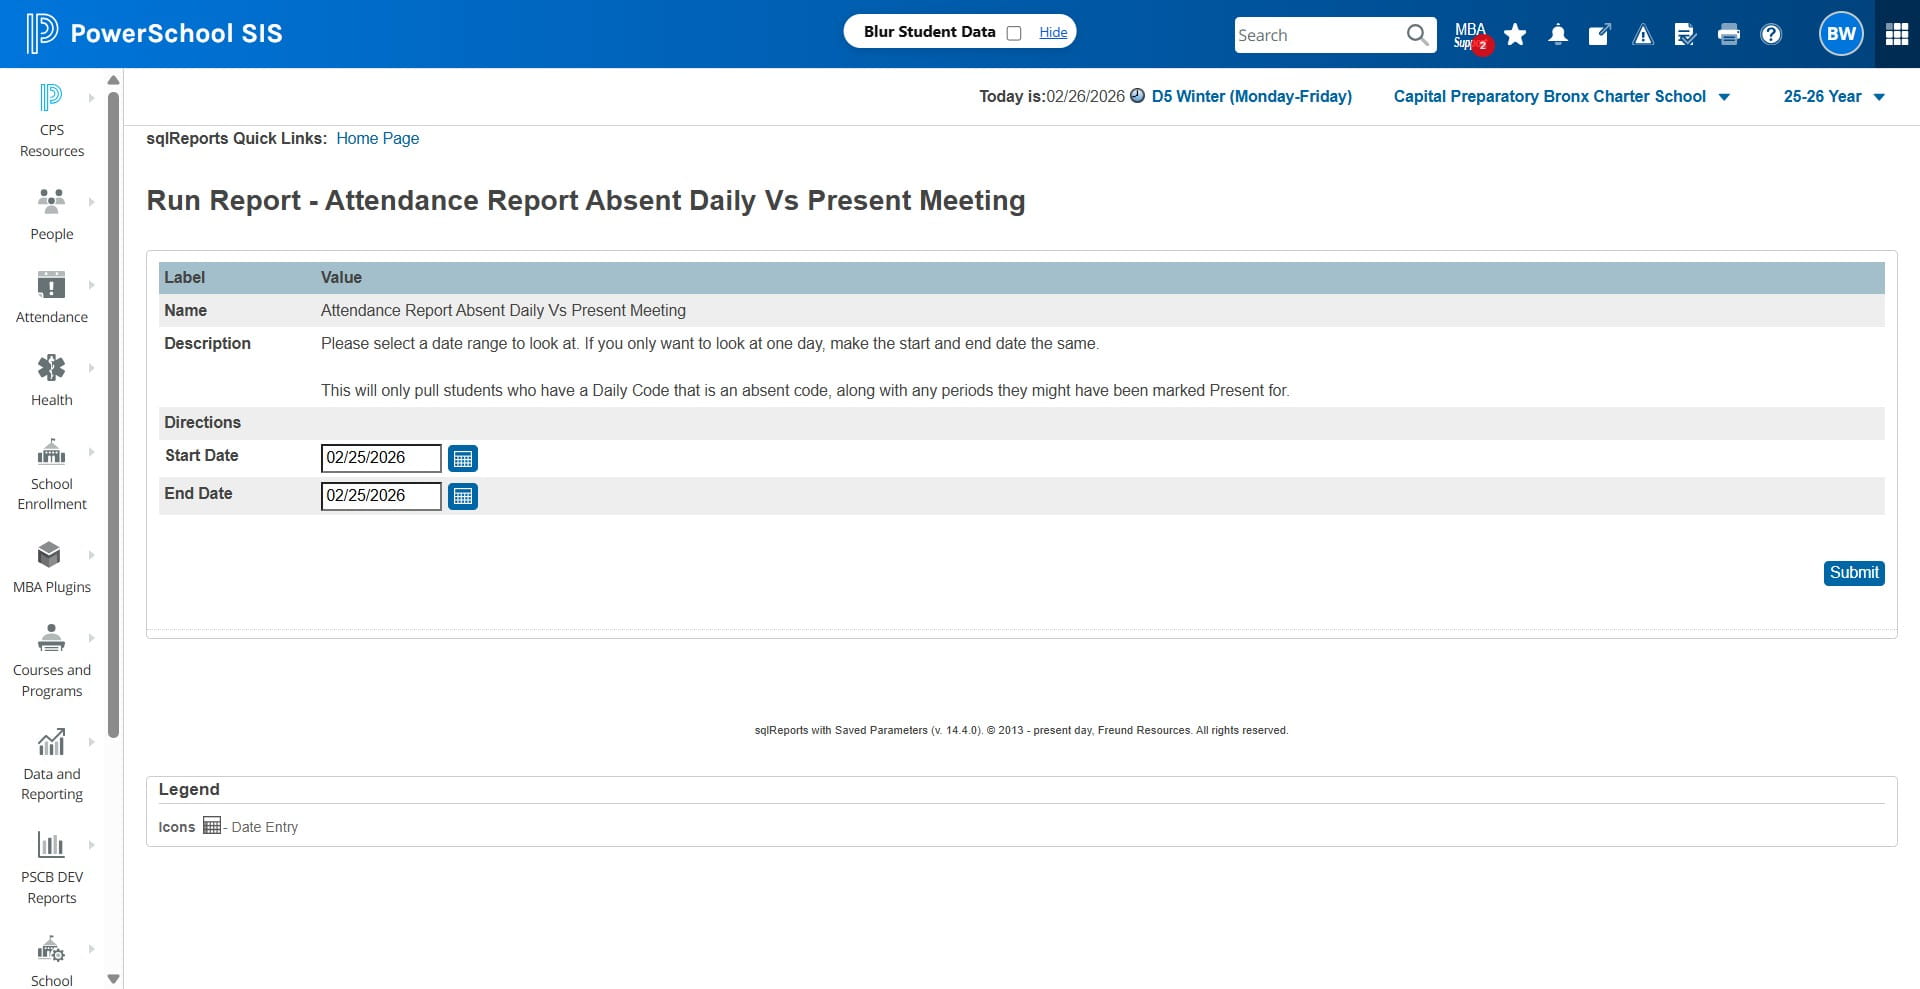Click the open-in-new-window share icon
Viewport: 1920px width, 989px height.
click(1600, 35)
